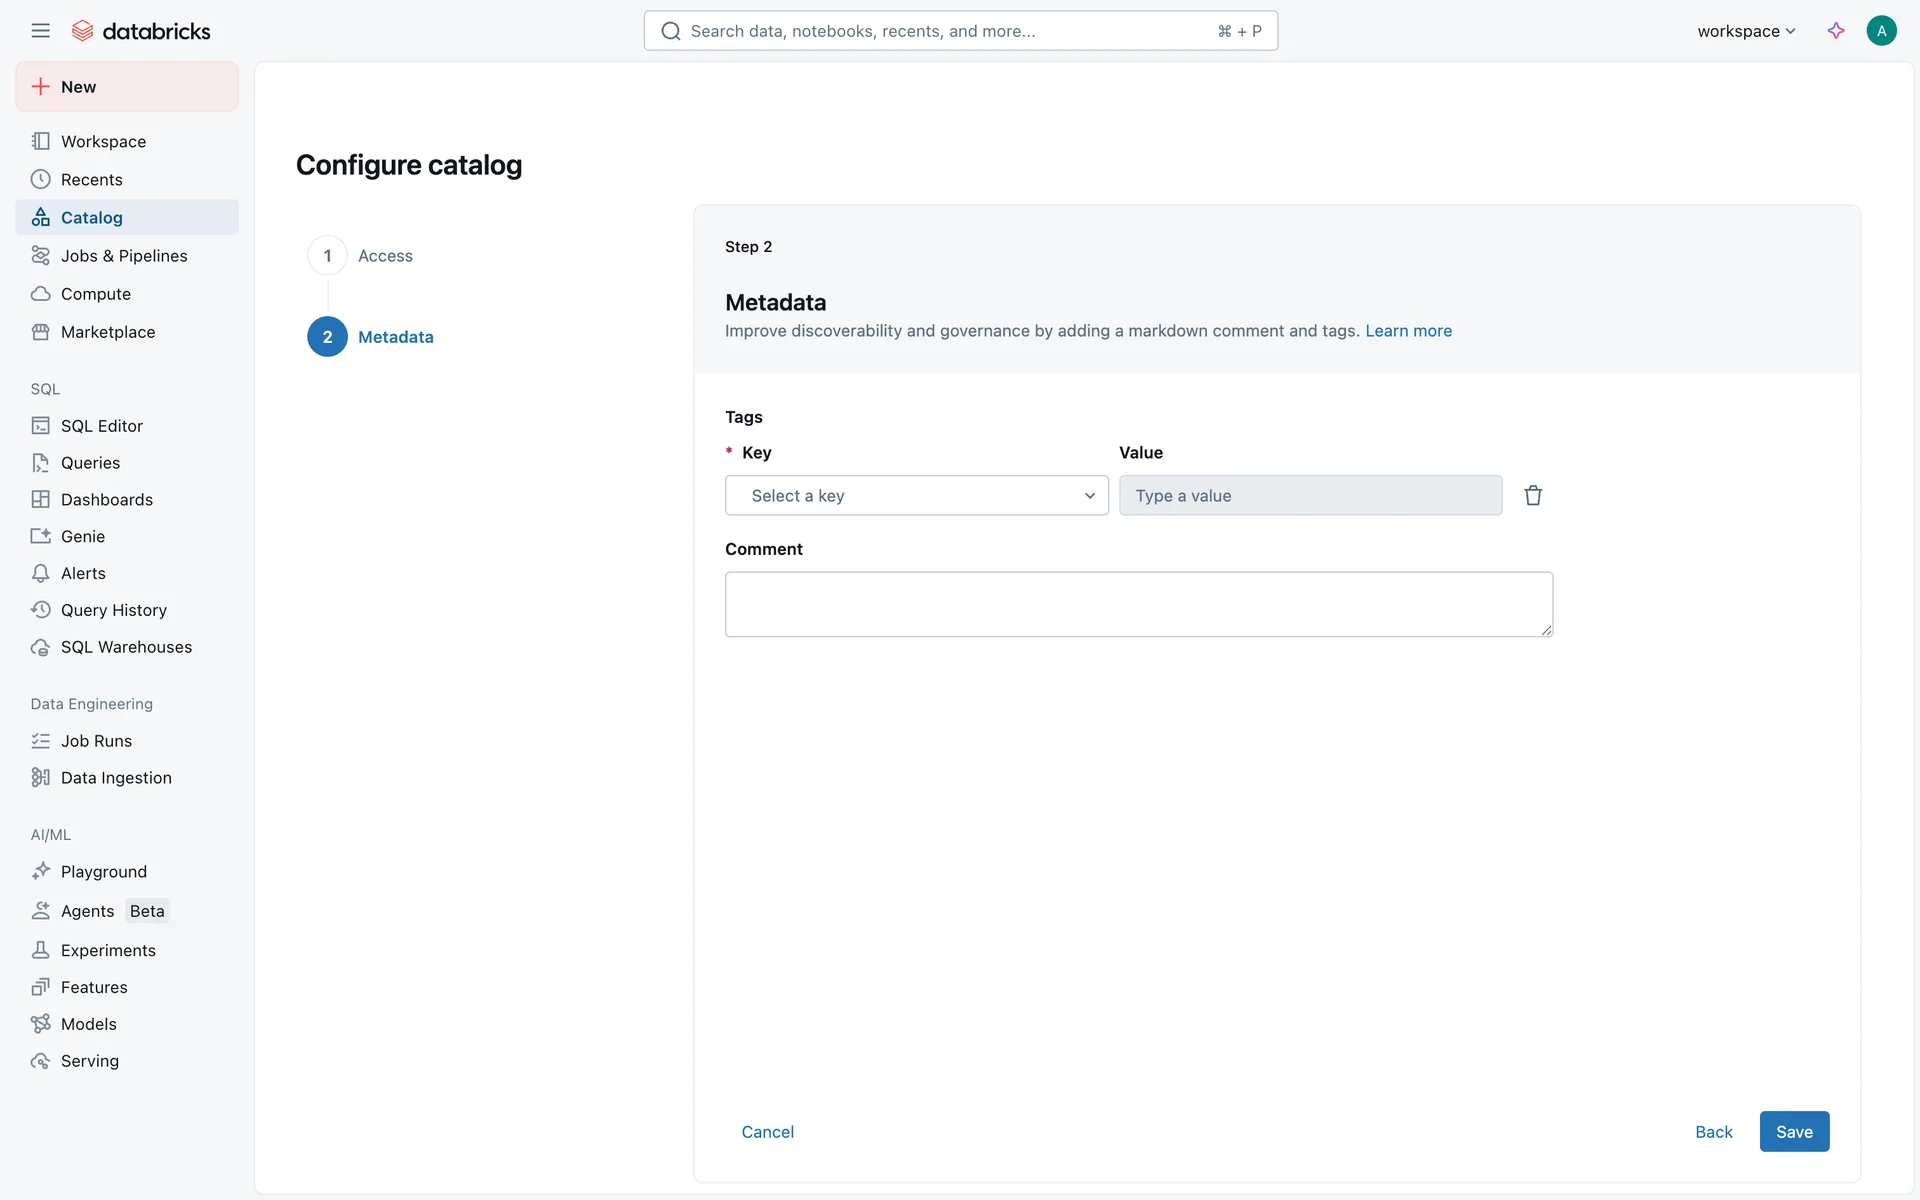Click into the Comment text area
Screen dimensions: 1920x1200
coord(1138,604)
